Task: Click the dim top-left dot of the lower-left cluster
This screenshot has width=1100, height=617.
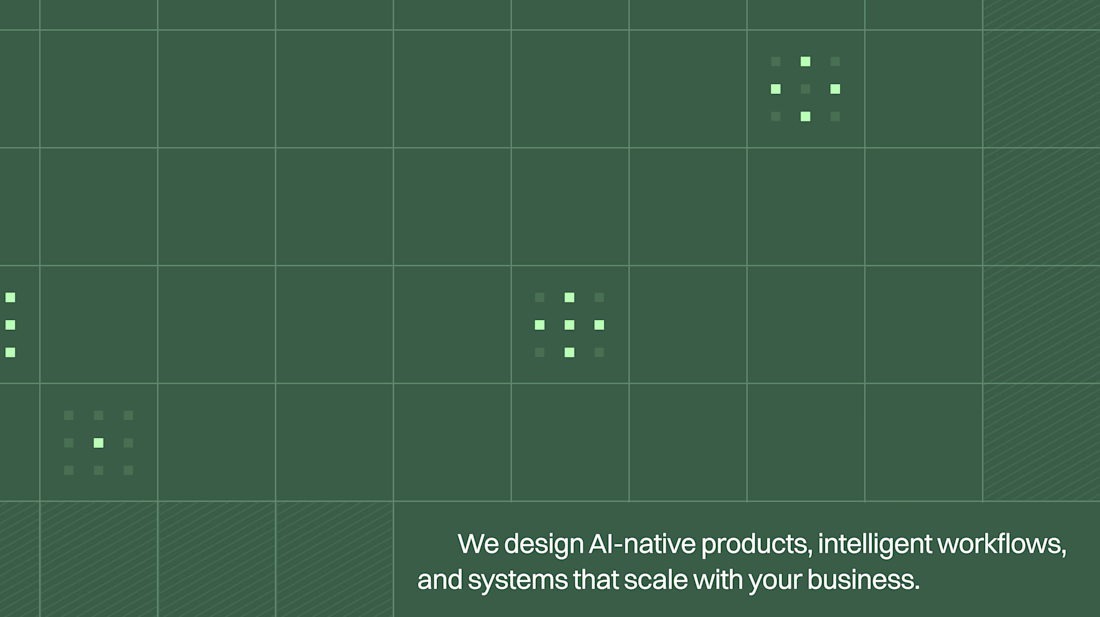Action: (69, 415)
